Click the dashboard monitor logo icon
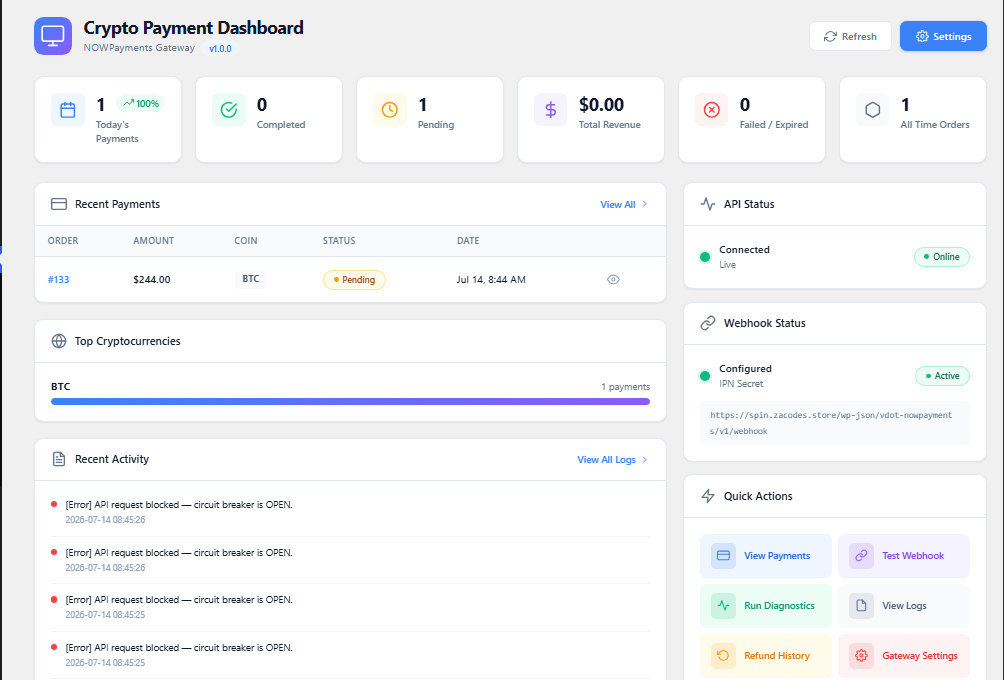Image resolution: width=1004 pixels, height=680 pixels. (53, 36)
